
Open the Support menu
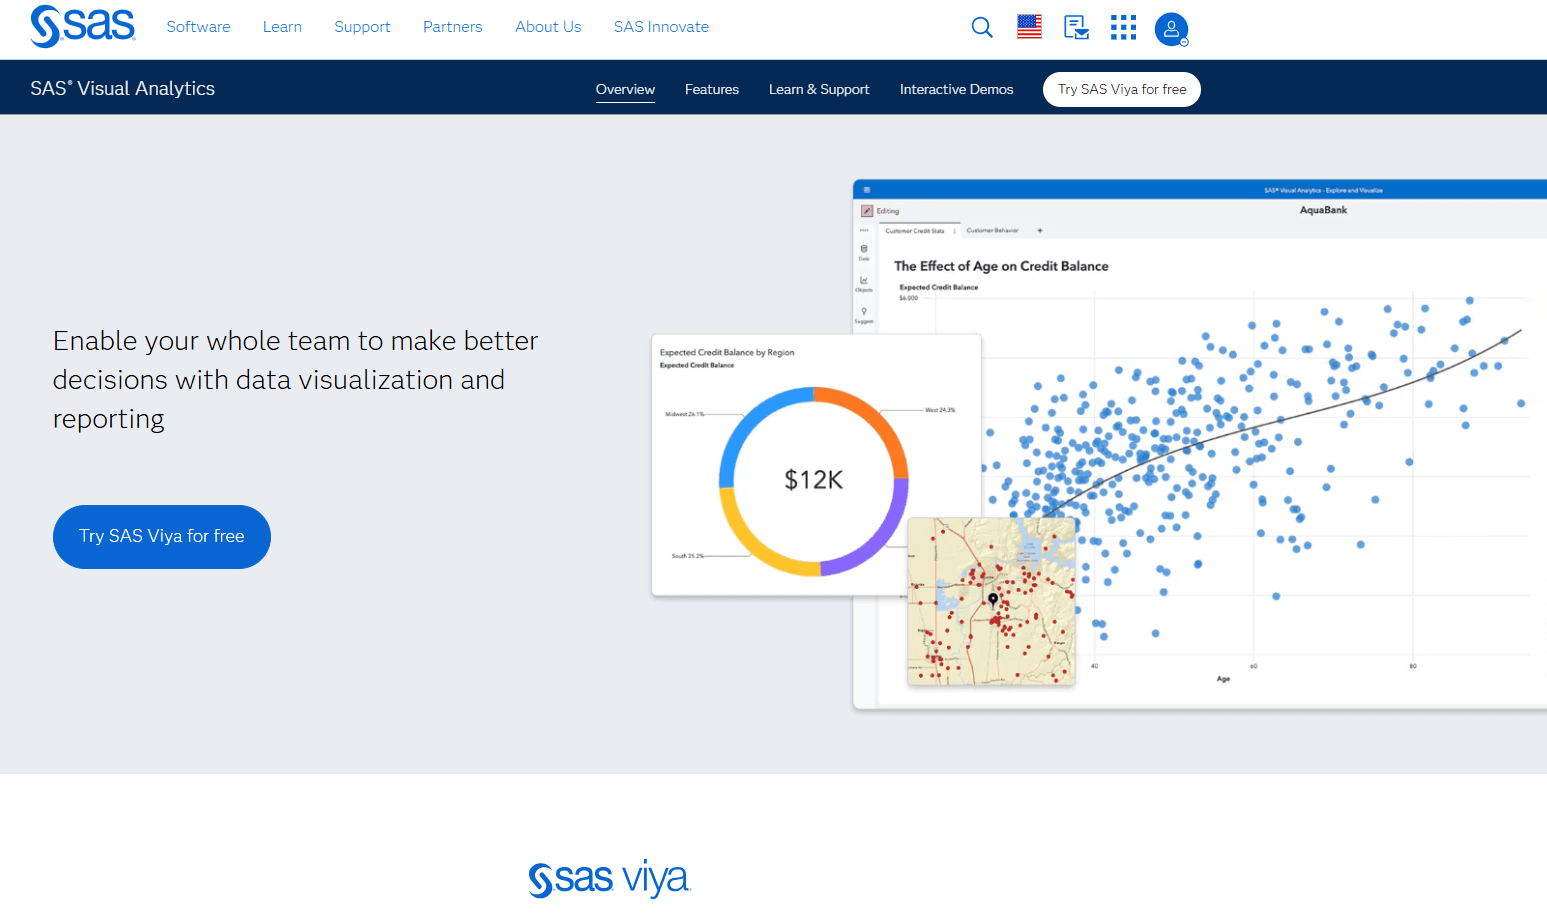click(362, 27)
